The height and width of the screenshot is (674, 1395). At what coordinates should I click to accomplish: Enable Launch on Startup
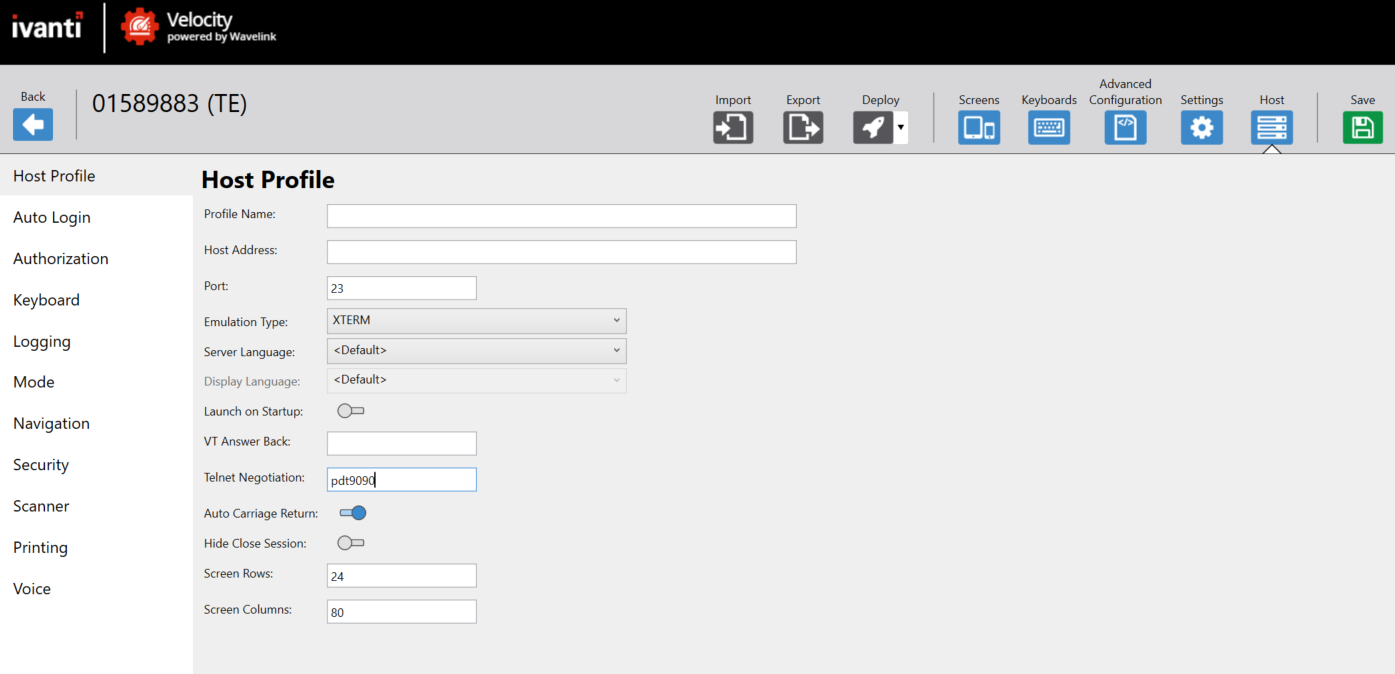tap(350, 410)
